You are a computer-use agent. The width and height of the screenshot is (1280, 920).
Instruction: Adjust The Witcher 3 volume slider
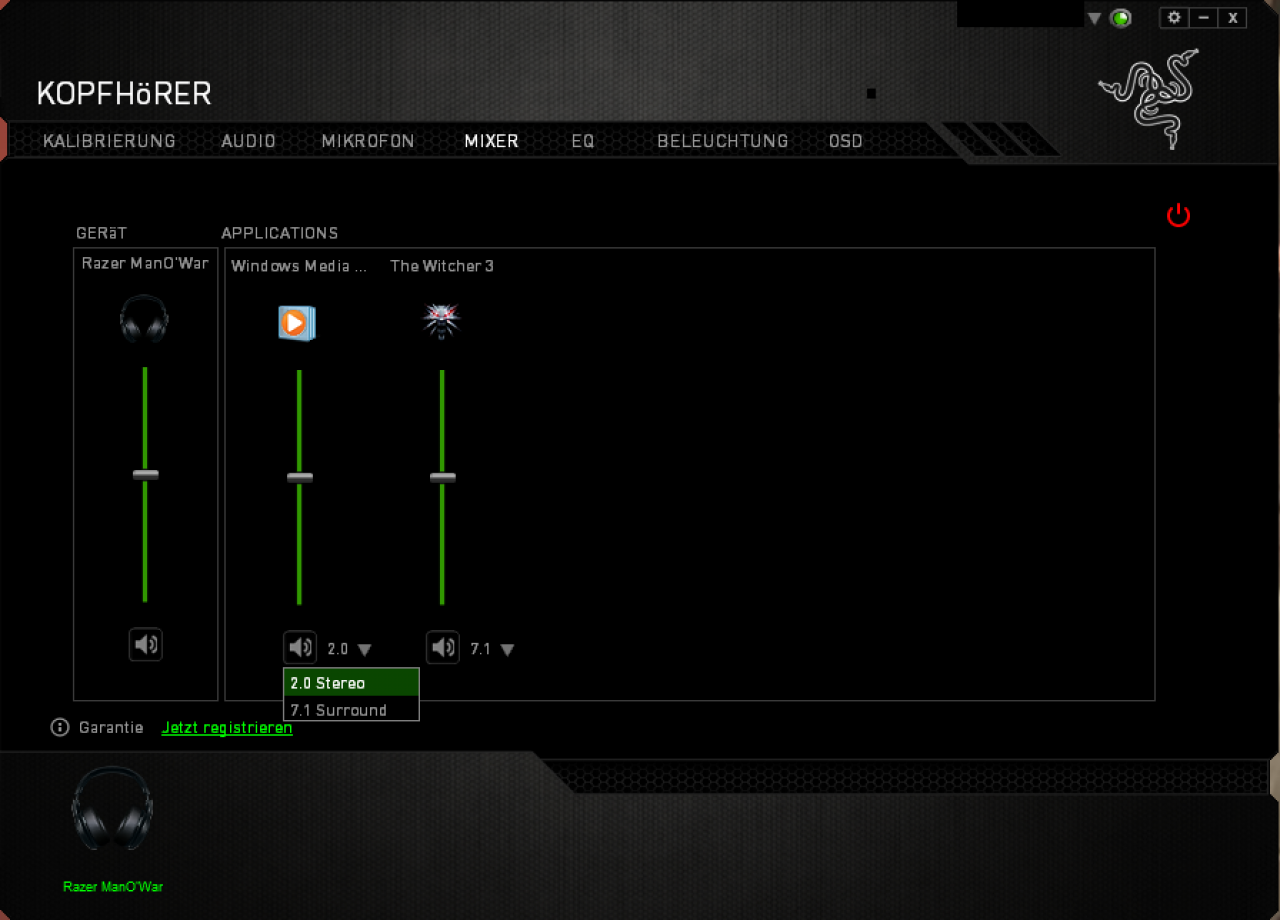(x=443, y=478)
